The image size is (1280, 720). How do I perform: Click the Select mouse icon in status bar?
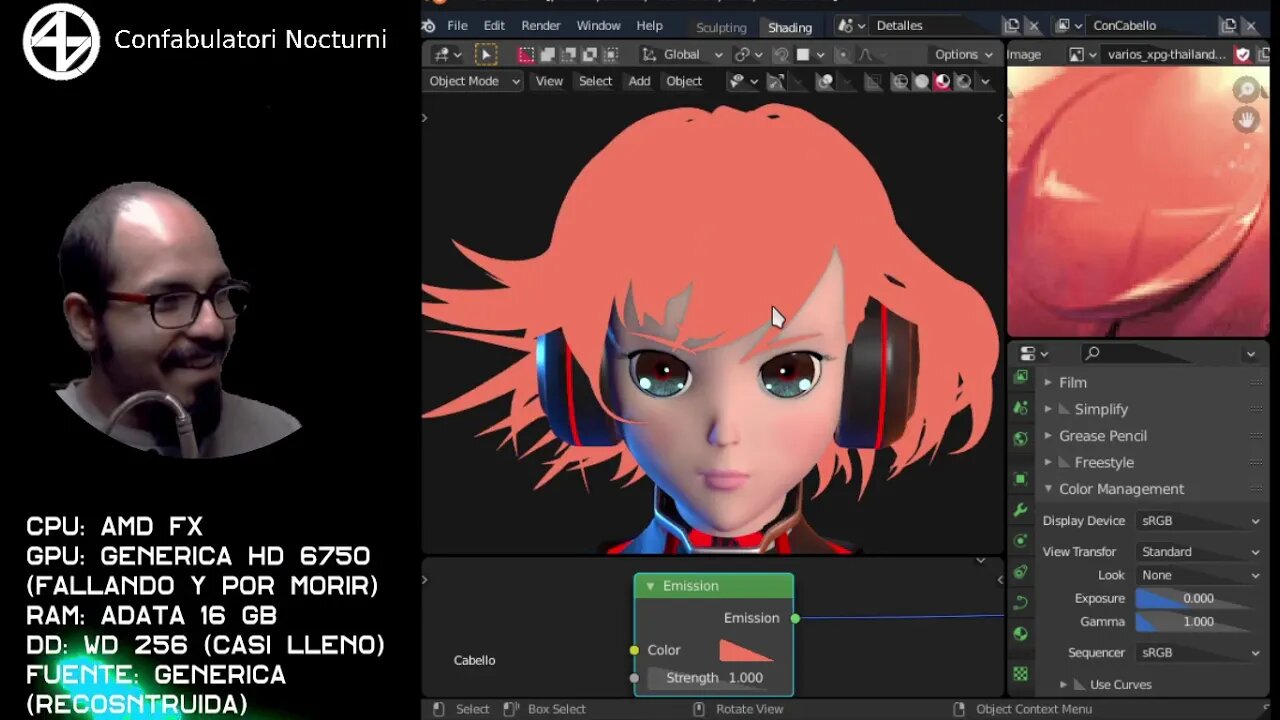coord(438,709)
